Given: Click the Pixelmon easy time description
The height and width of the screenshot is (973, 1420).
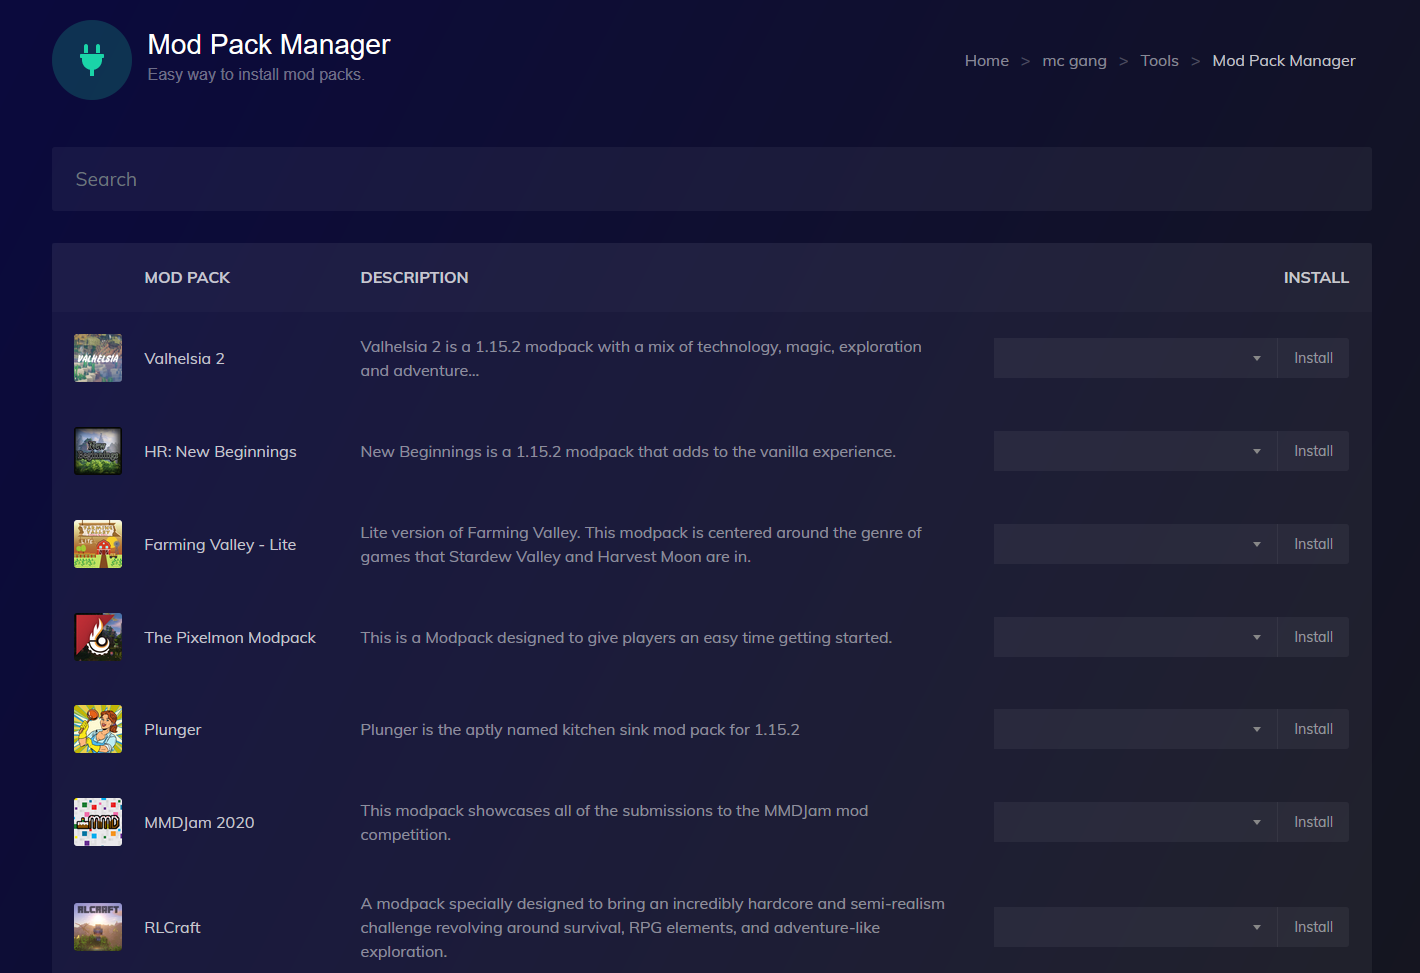Looking at the screenshot, I should [x=626, y=637].
